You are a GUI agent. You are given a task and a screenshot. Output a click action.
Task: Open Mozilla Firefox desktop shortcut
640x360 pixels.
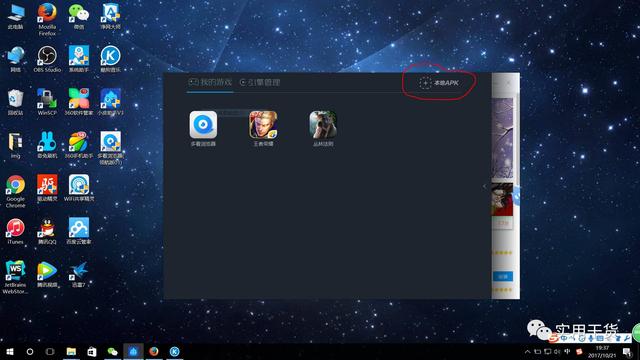(x=47, y=19)
